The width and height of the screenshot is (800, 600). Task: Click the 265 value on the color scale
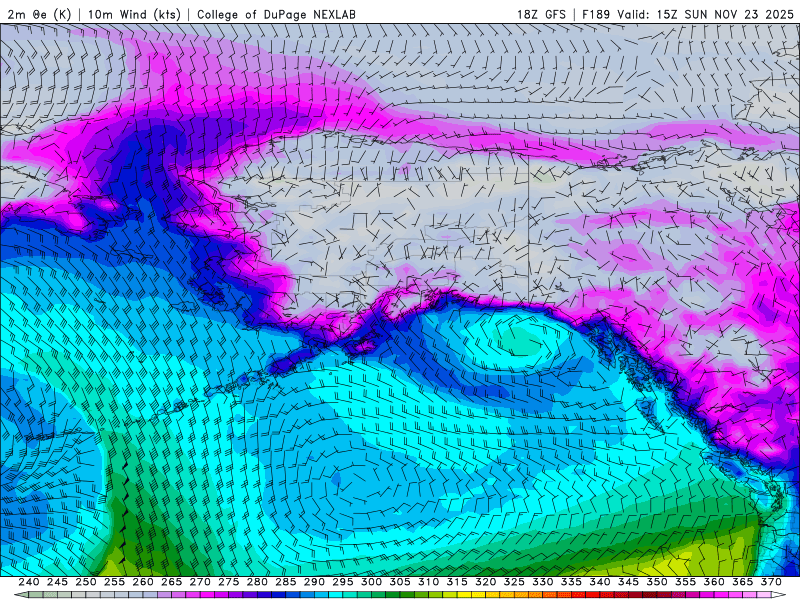coord(171,582)
